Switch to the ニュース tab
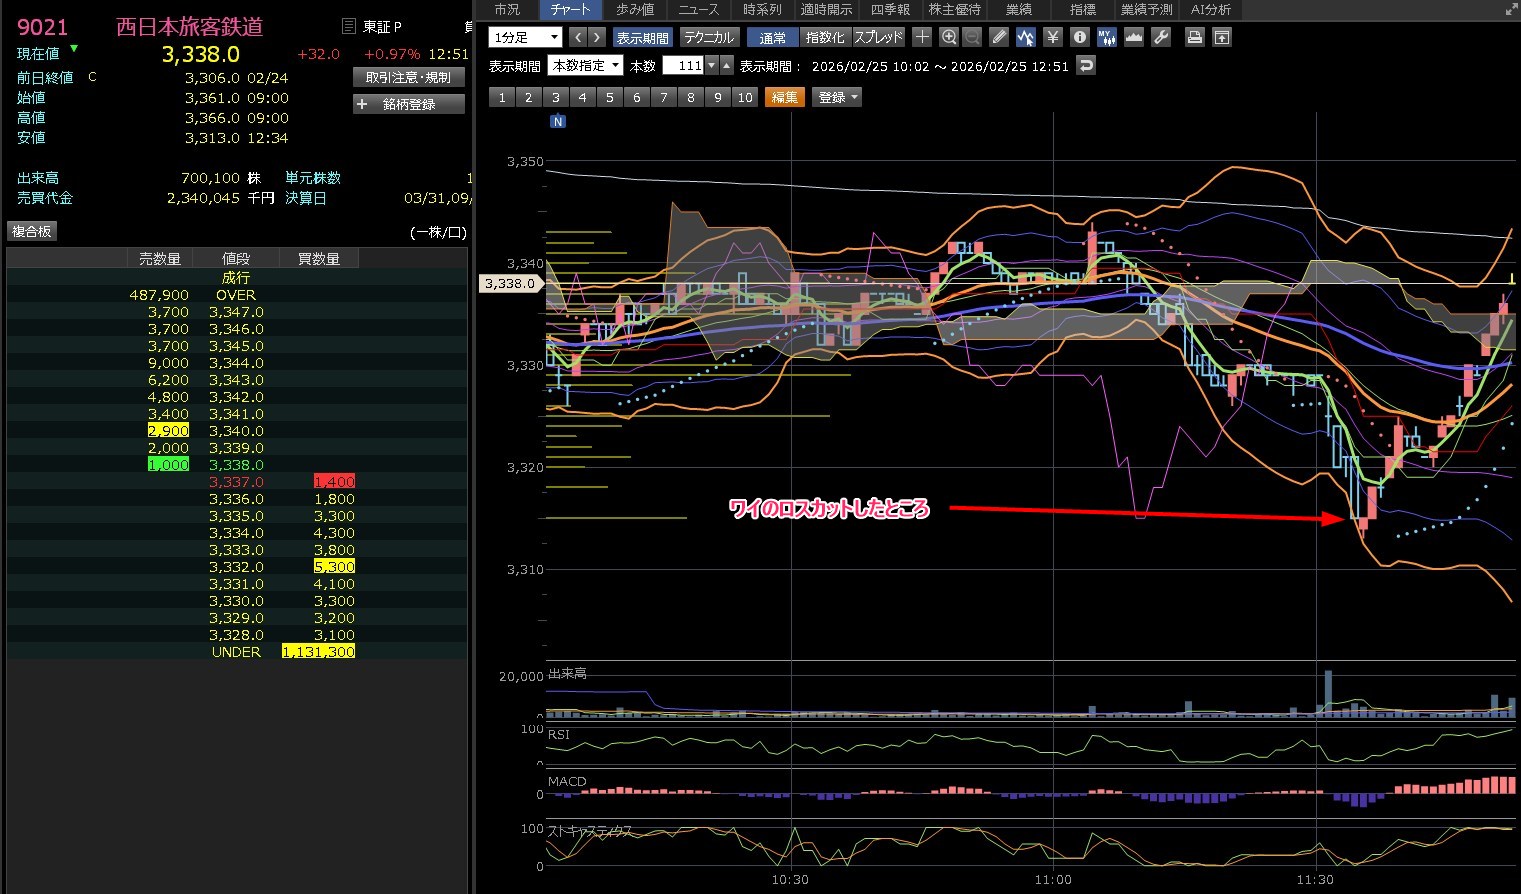Viewport: 1521px width, 894px height. coord(698,9)
